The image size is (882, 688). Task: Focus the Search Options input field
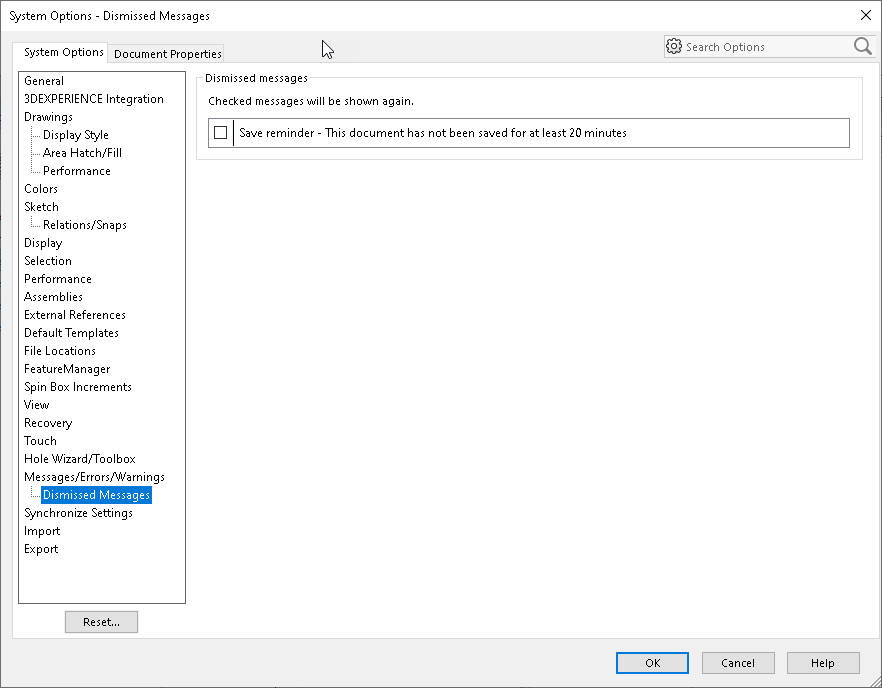pos(767,47)
